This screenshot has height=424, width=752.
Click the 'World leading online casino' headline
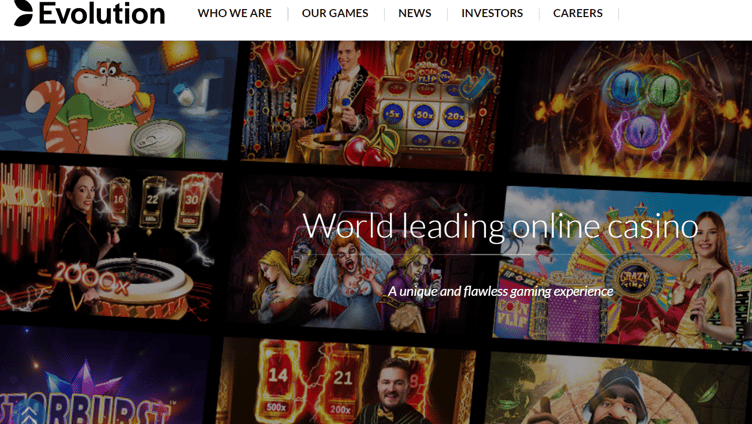[x=500, y=226]
